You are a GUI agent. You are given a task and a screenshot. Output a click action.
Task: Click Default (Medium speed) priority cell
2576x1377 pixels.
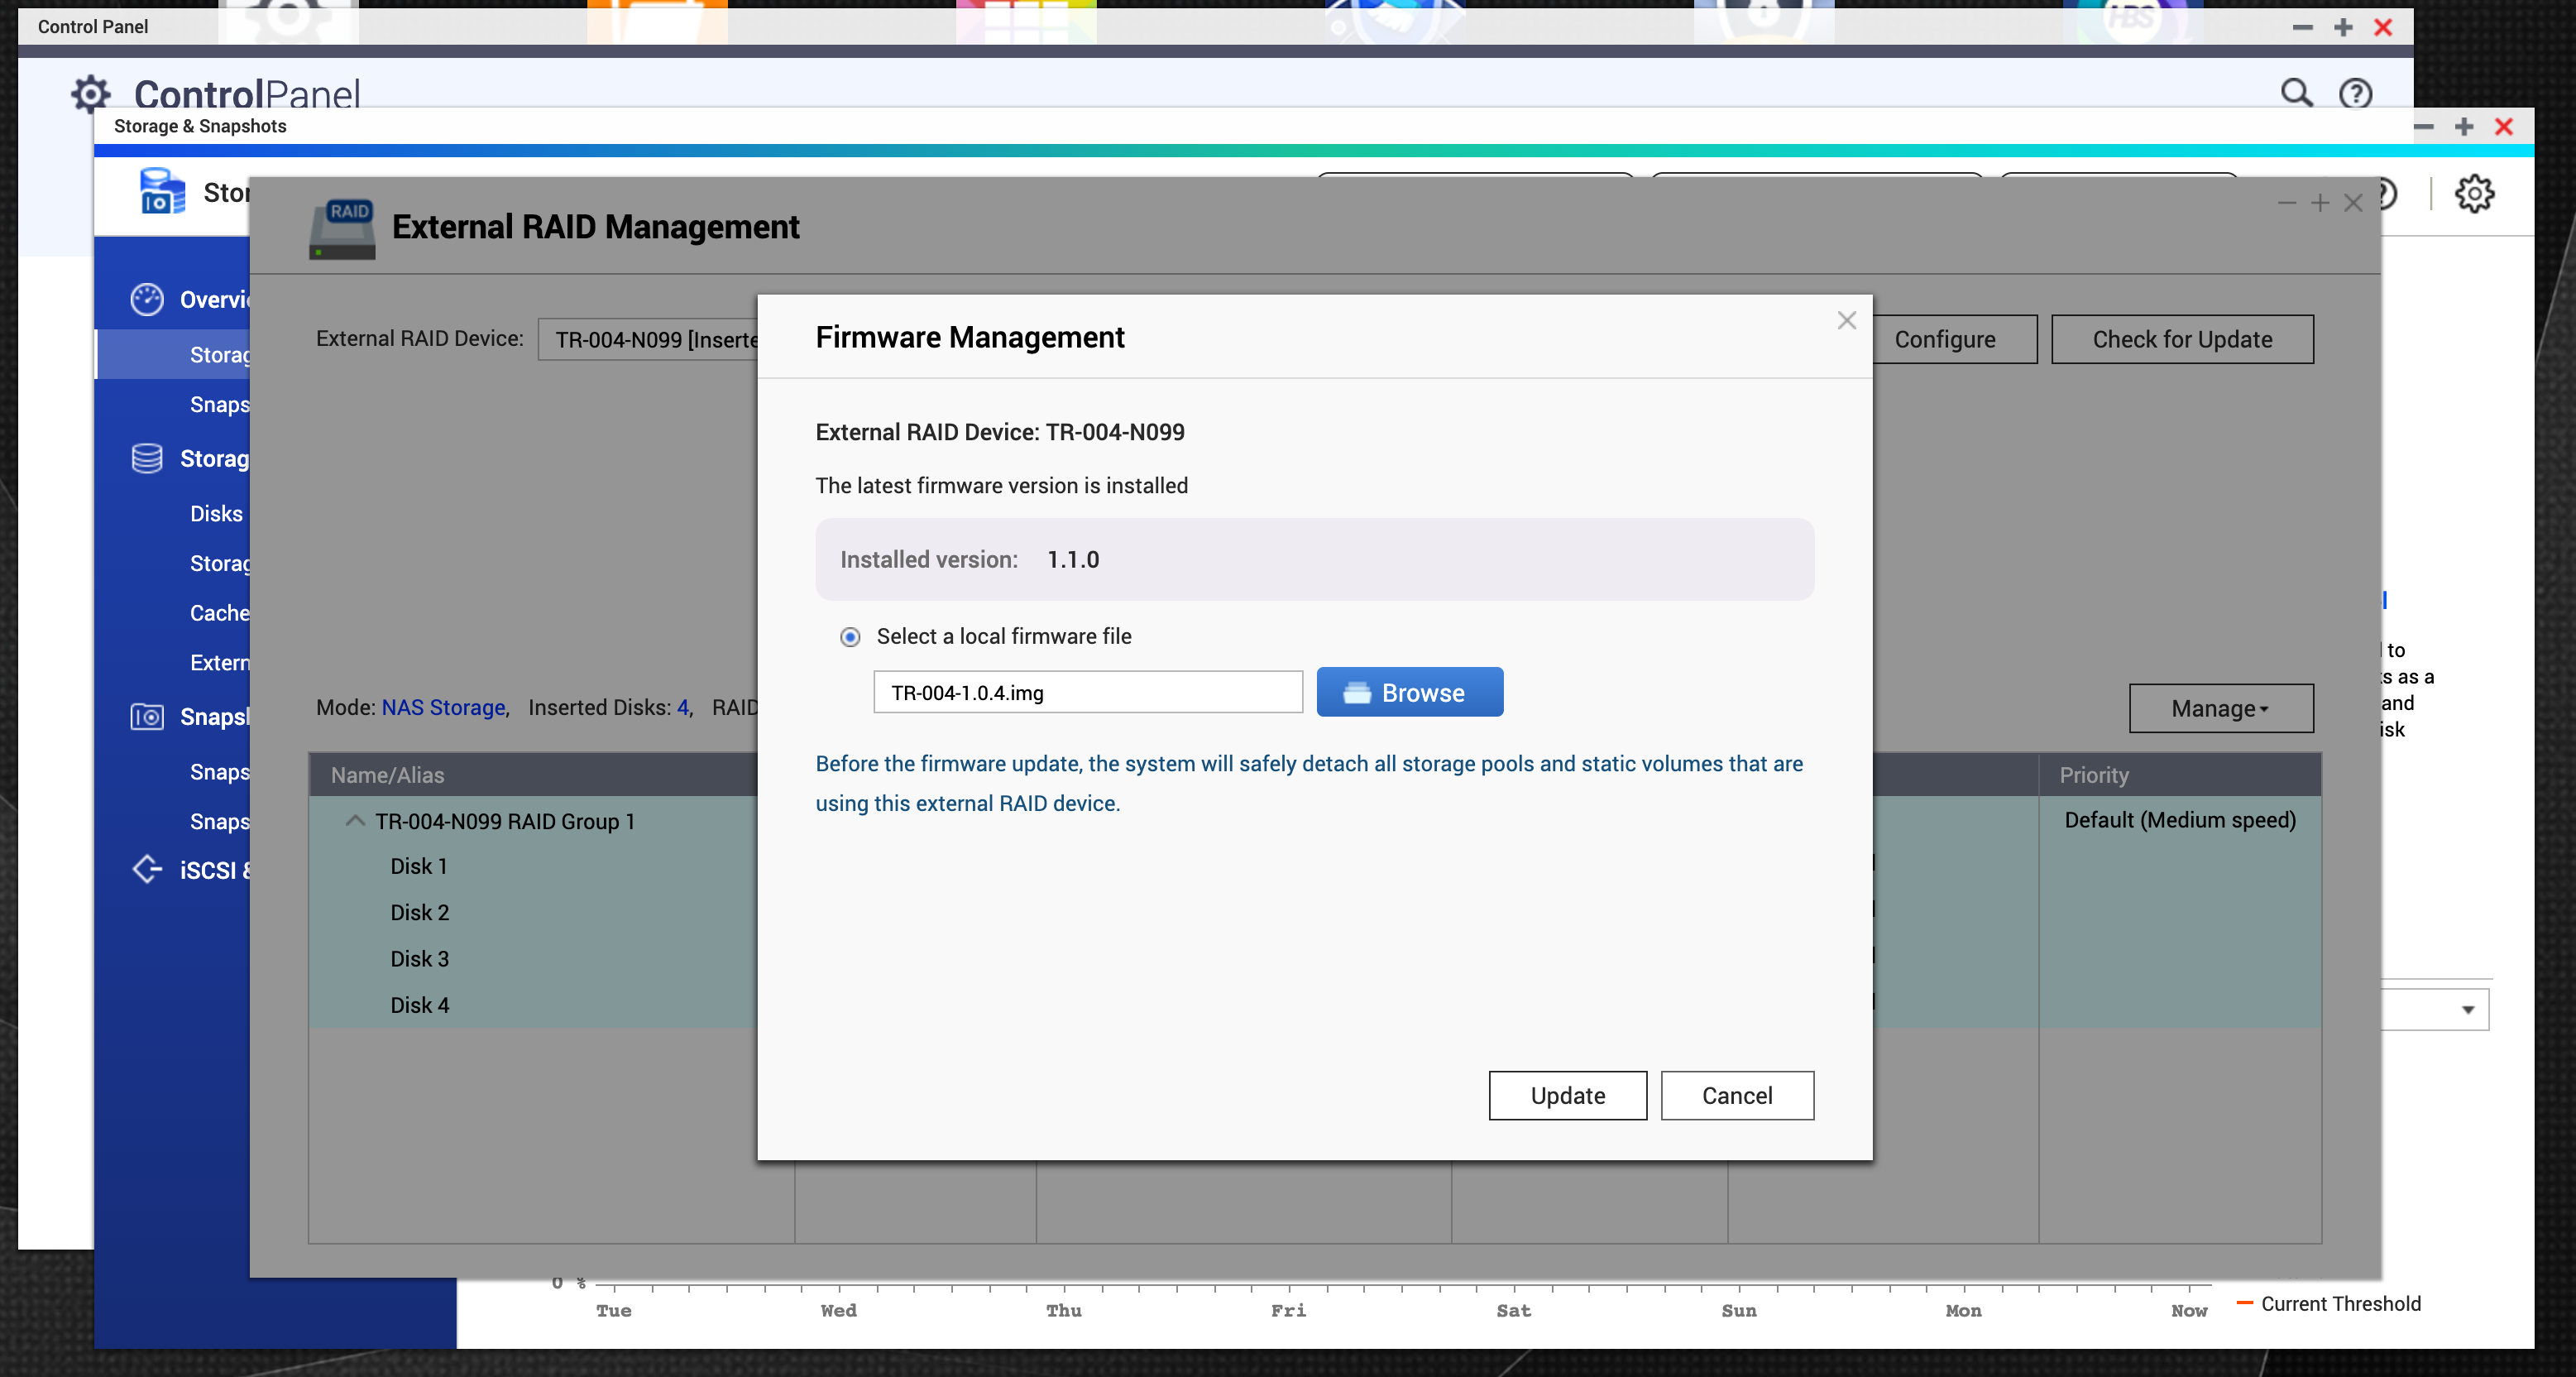(x=2180, y=820)
